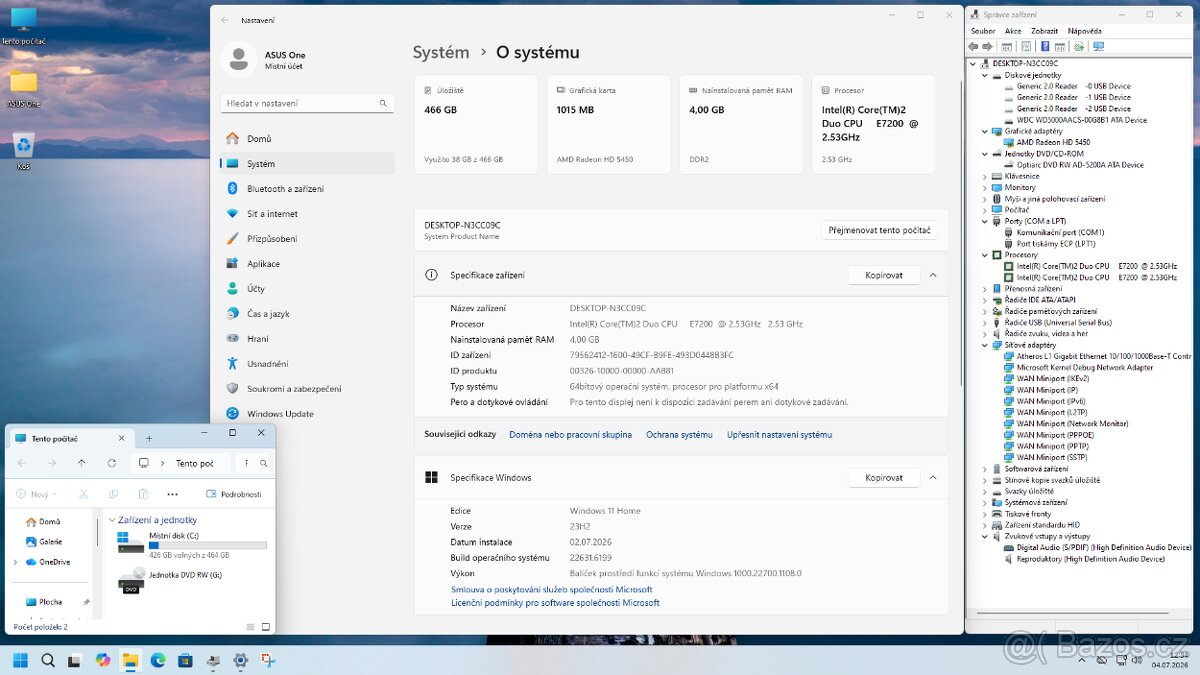The image size is (1200, 675).
Task: Launch Snipping Tool from the taskbar
Action: [267, 660]
